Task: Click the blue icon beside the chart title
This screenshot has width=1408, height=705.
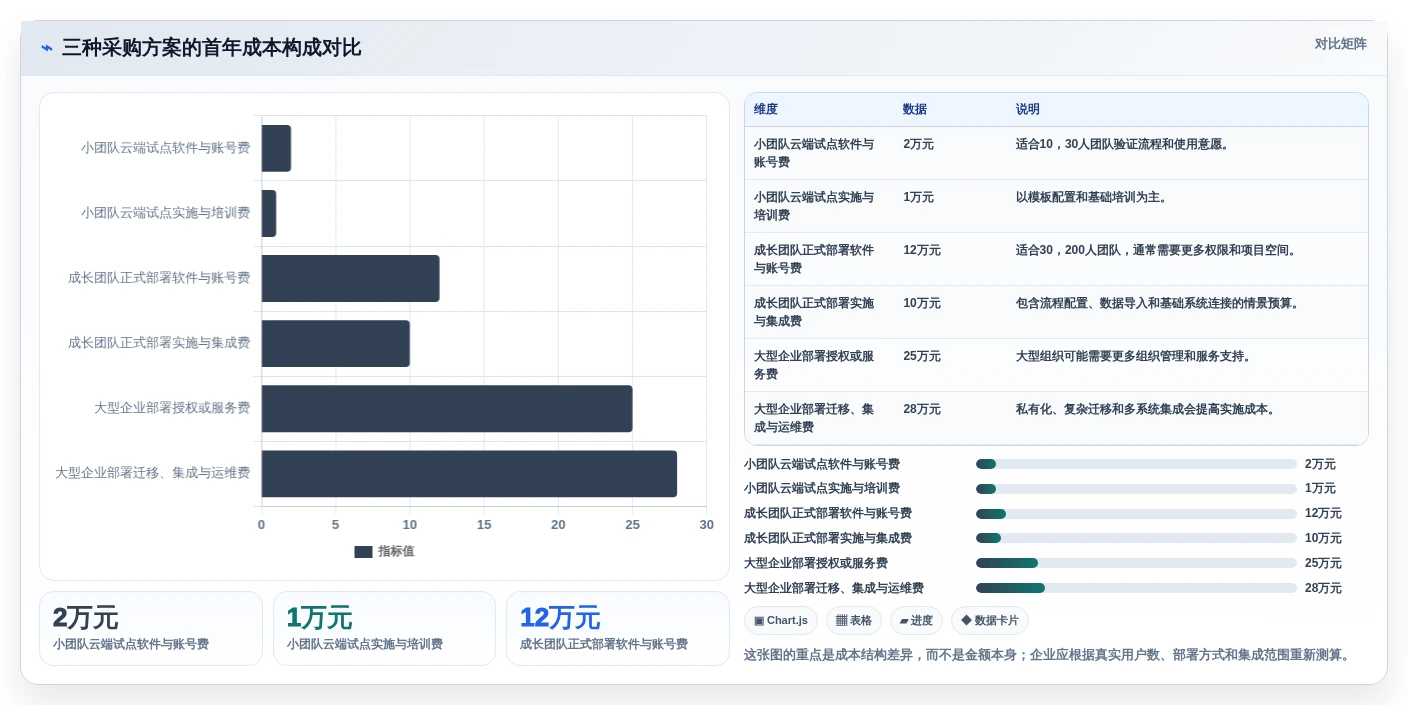Action: coord(47,48)
